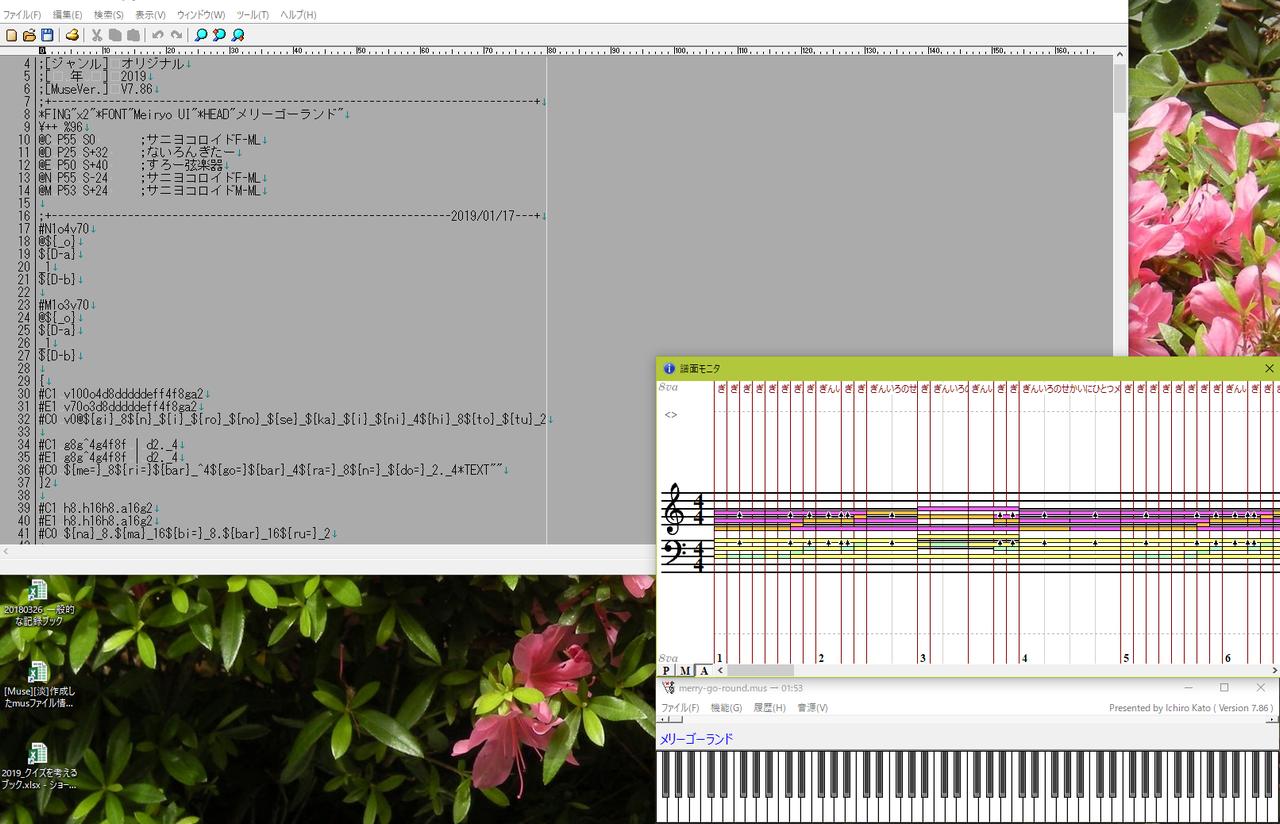Toggle the M mode button in score monitor
This screenshot has width=1280, height=824.
(x=685, y=671)
